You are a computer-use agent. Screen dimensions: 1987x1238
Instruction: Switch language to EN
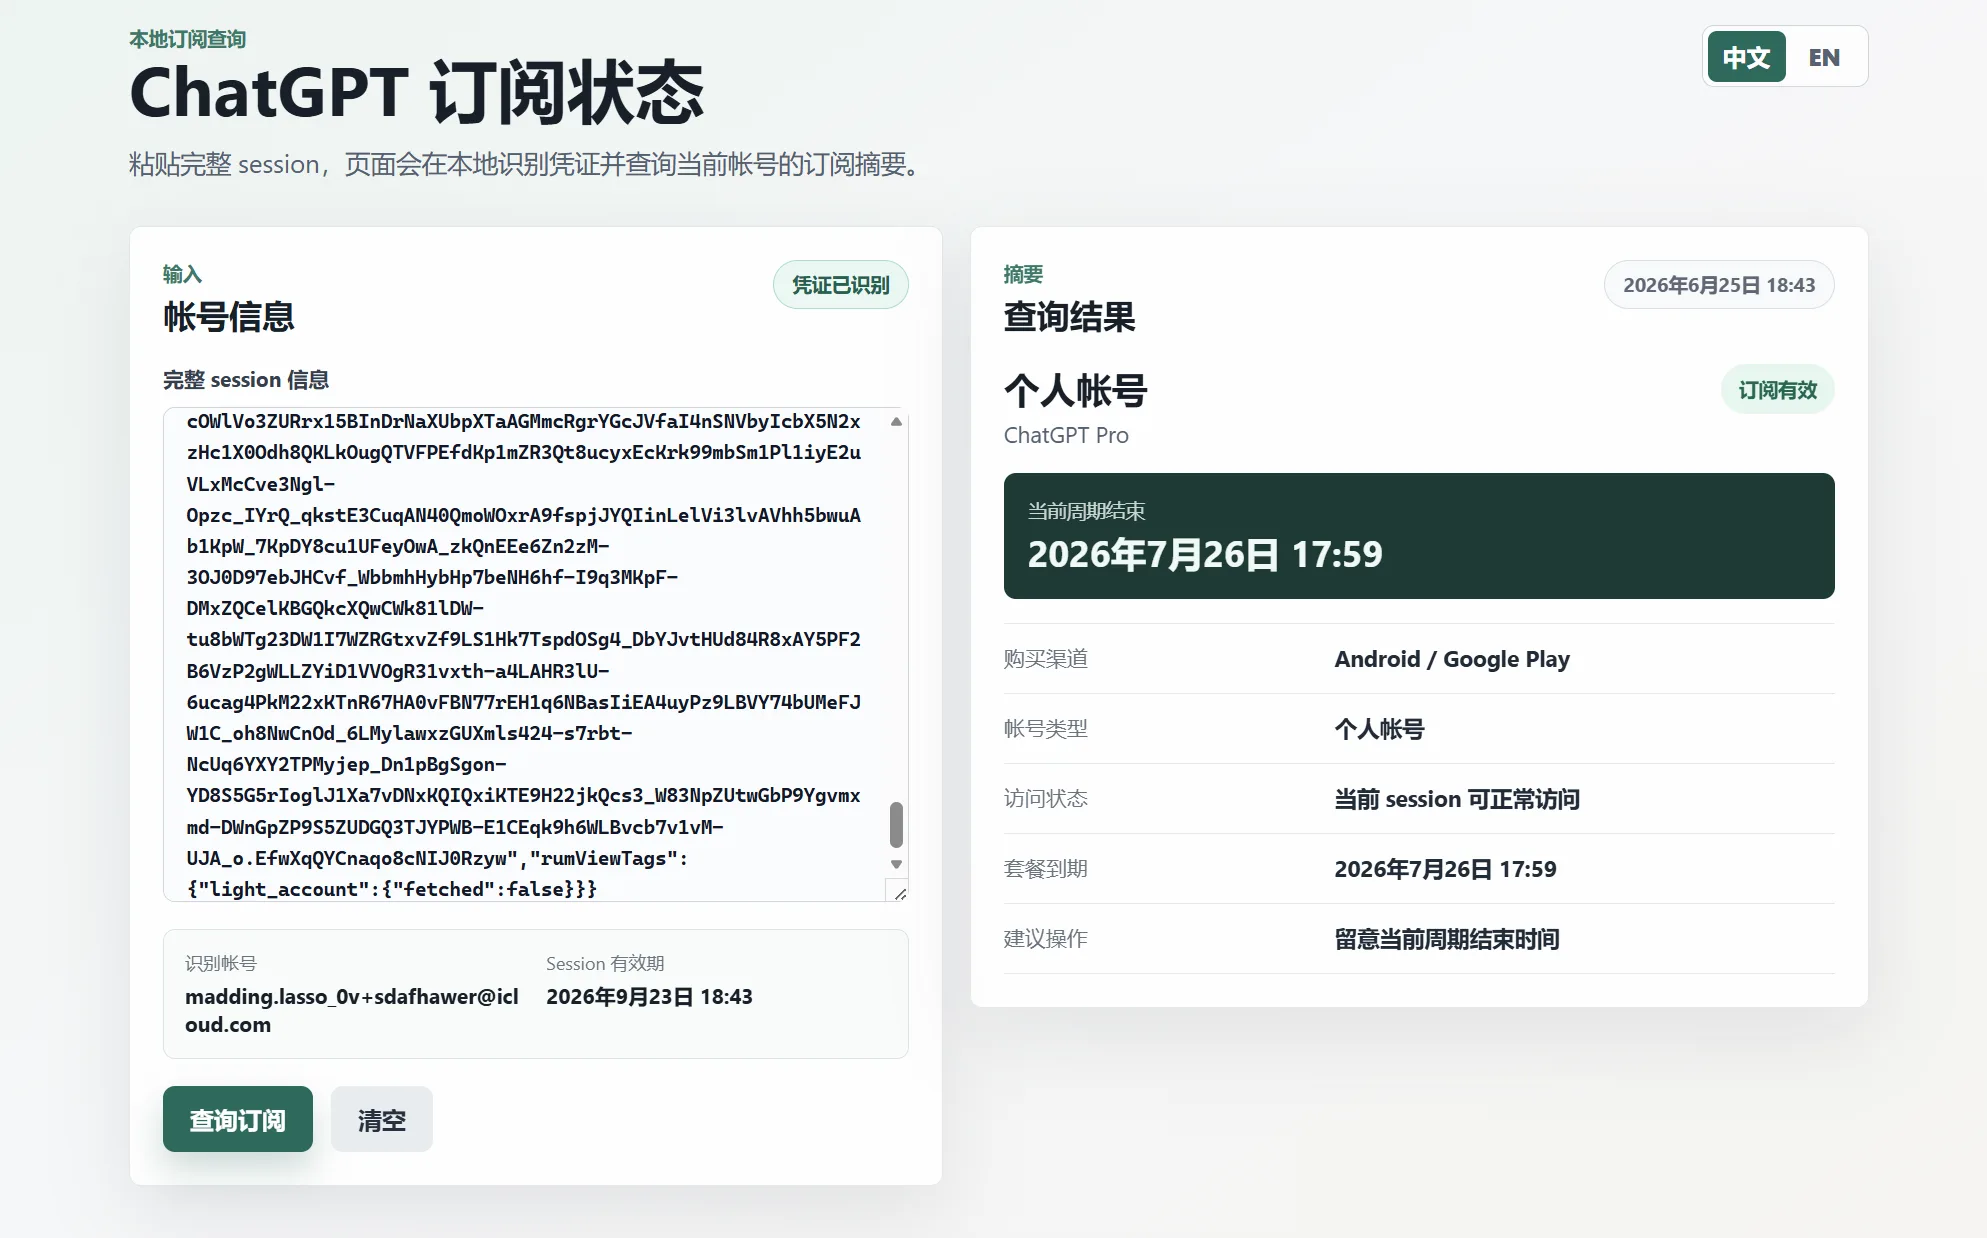pos(1824,57)
